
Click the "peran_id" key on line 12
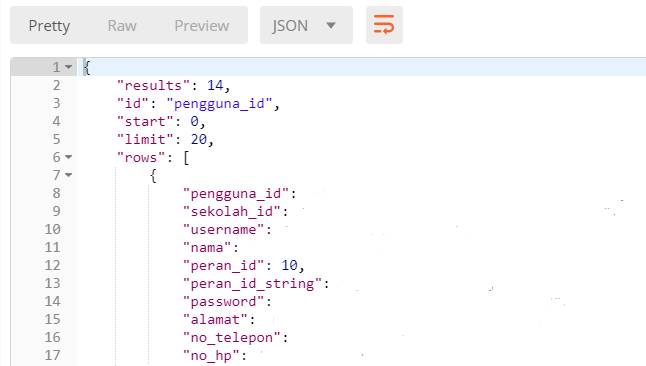(x=223, y=266)
